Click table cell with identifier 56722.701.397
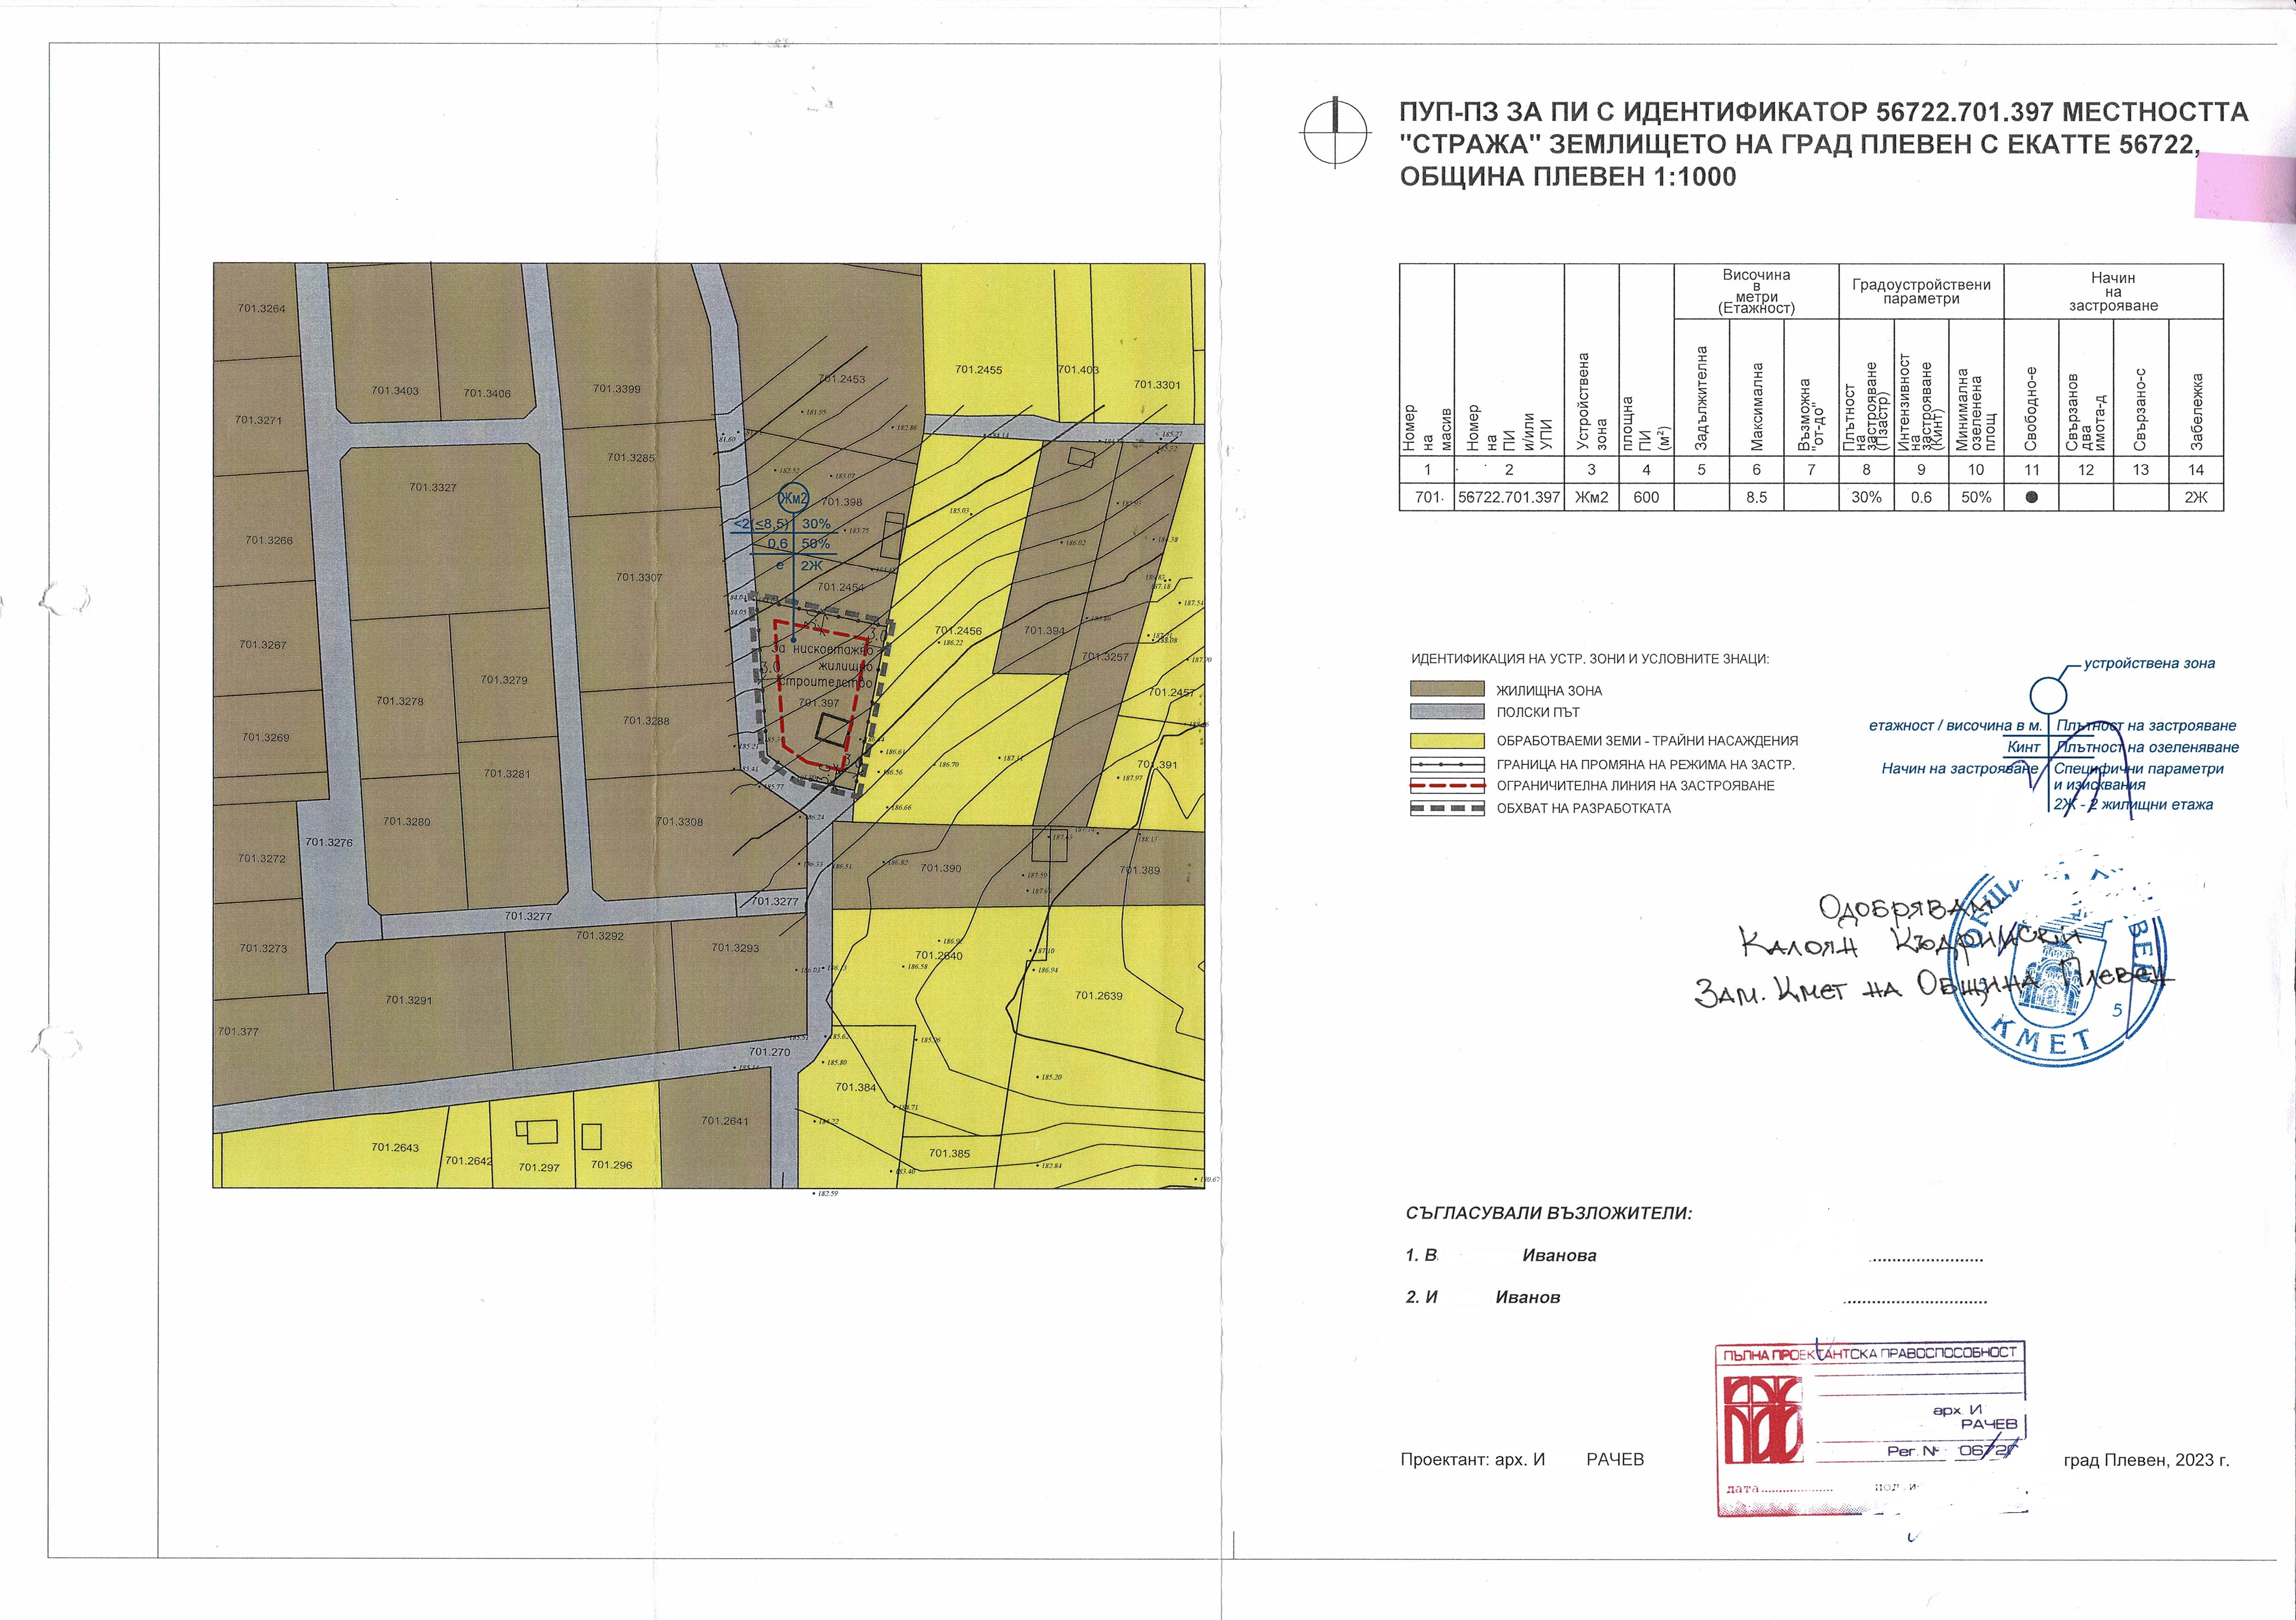This screenshot has width=2296, height=1620. [x=1509, y=497]
